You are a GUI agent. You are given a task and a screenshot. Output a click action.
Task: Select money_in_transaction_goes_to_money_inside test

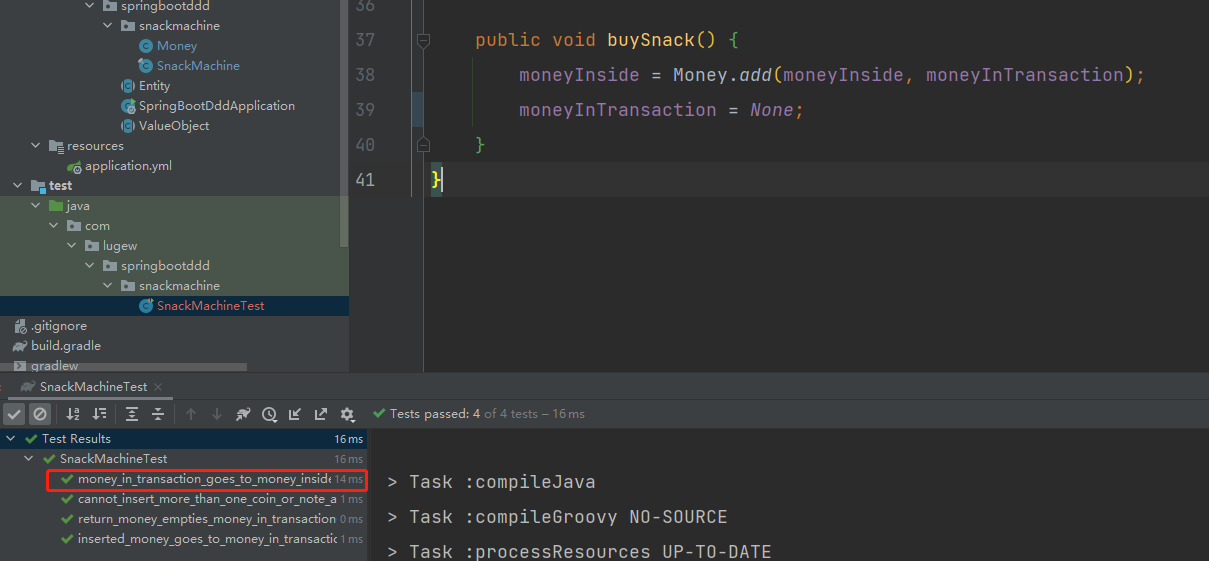[x=206, y=479]
